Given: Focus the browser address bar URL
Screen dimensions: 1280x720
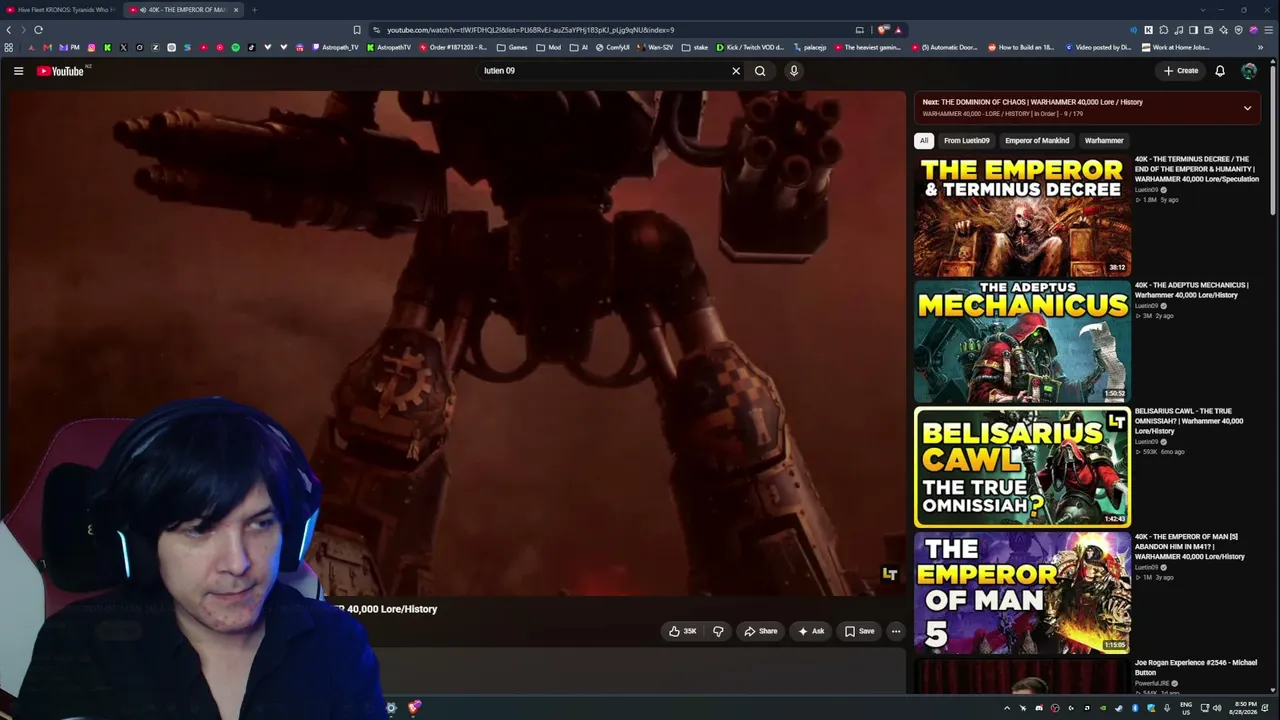Looking at the screenshot, I should pyautogui.click(x=530, y=30).
